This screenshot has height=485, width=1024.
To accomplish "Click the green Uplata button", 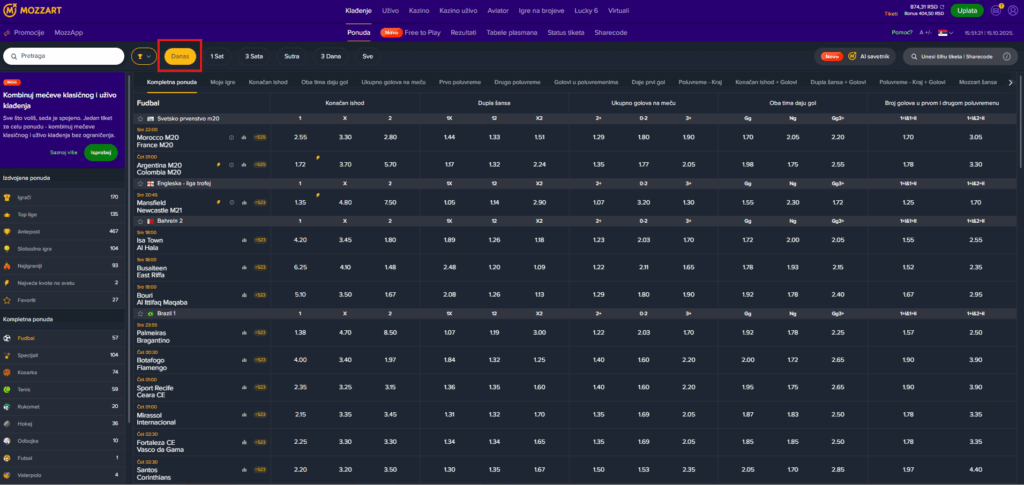I will coord(966,11).
